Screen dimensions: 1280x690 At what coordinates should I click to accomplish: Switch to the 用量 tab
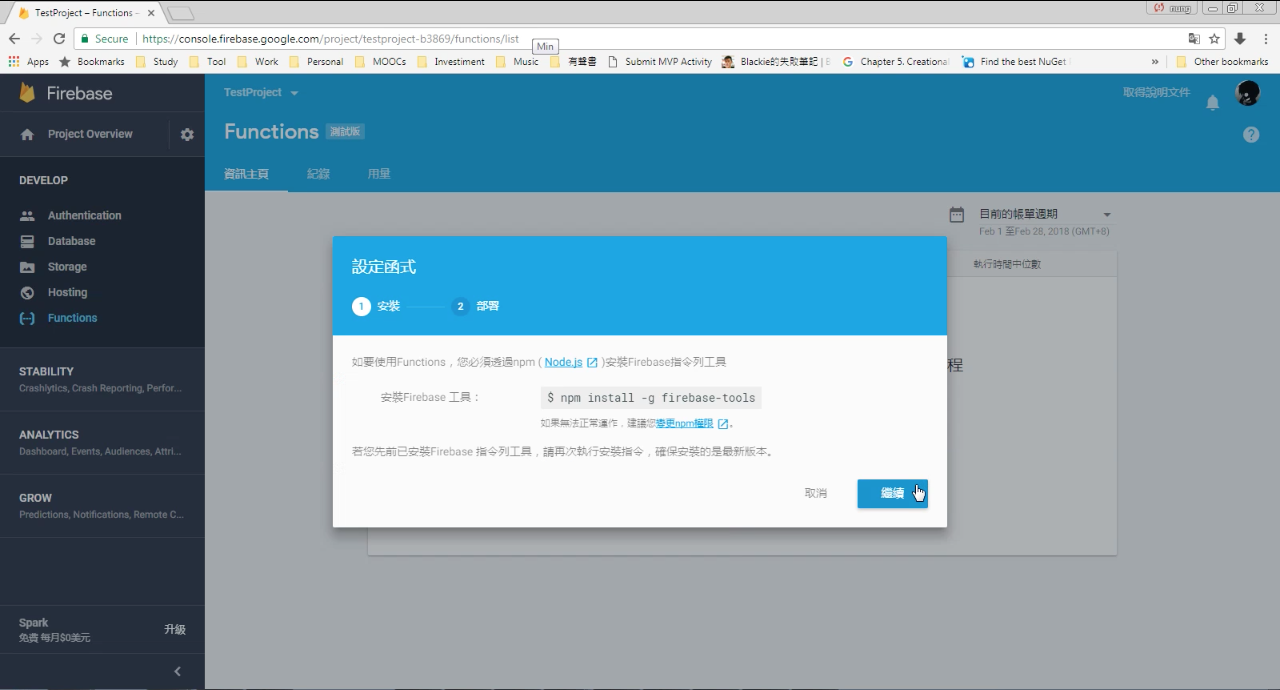[x=379, y=174]
